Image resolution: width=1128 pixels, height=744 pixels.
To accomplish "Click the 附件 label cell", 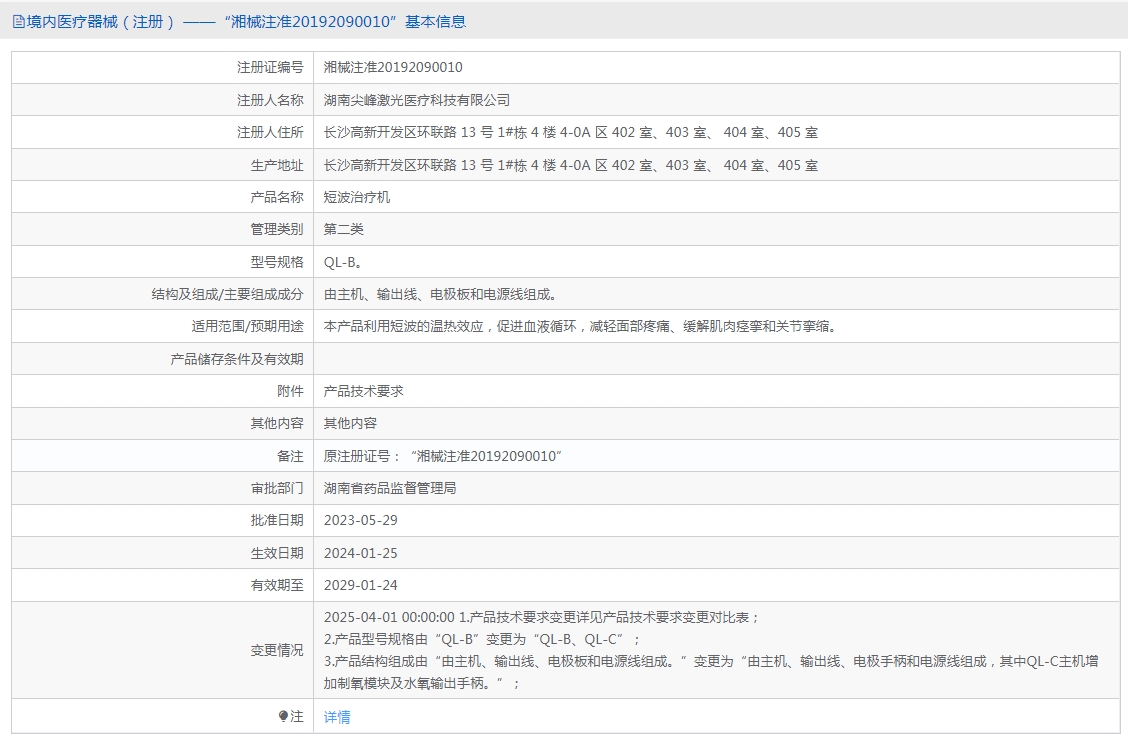I will tap(163, 391).
